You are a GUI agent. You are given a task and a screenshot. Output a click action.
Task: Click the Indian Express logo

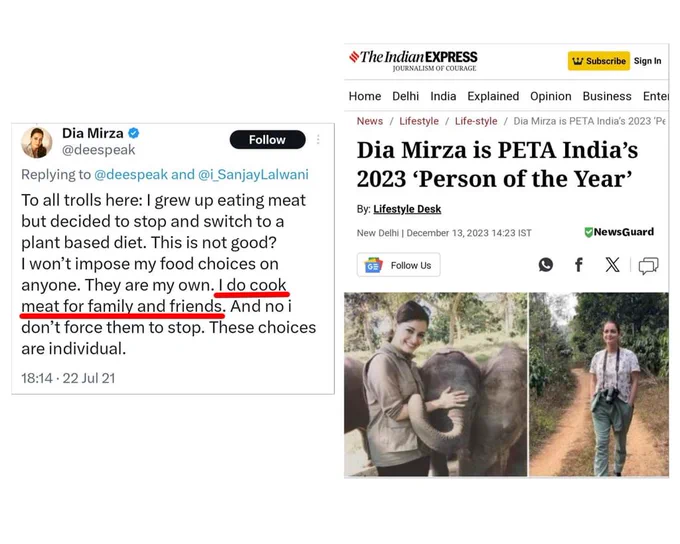point(413,61)
